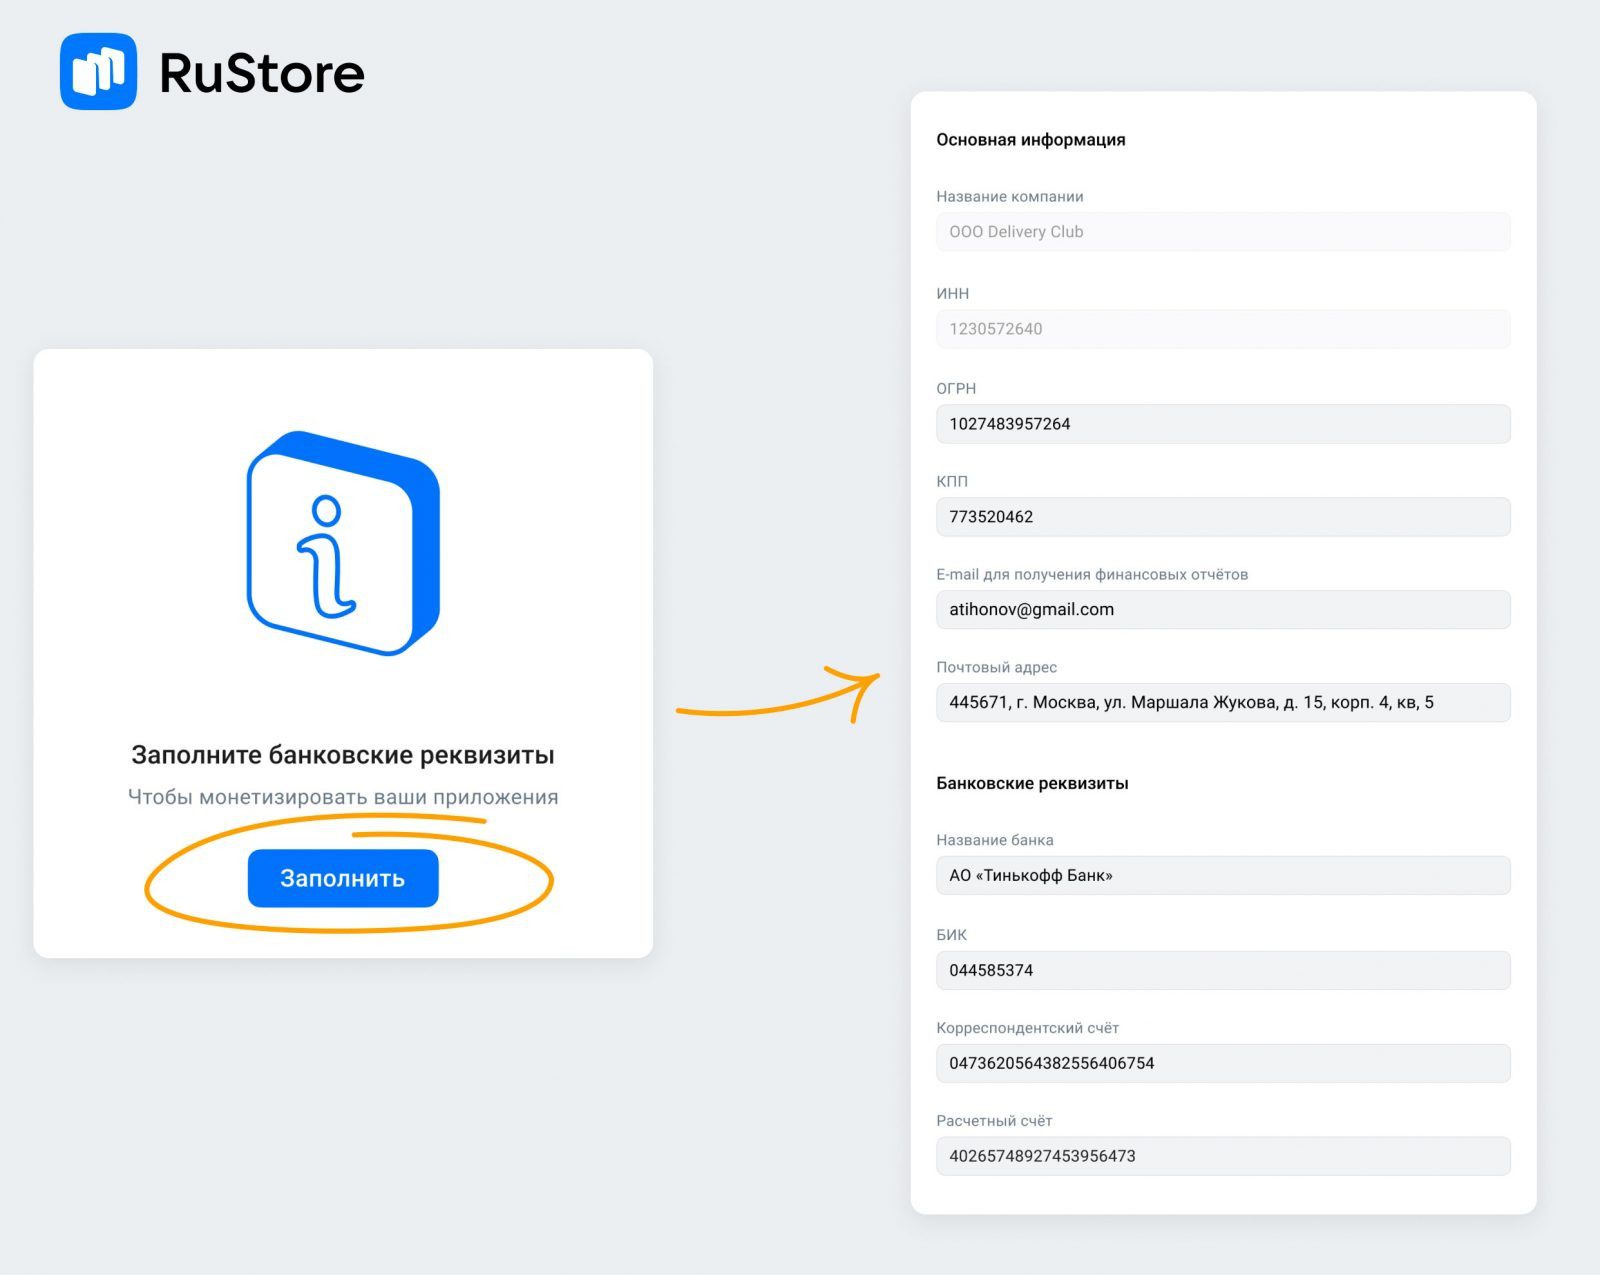This screenshot has height=1275, width=1600.
Task: Select the Название банка field
Action: [1223, 876]
